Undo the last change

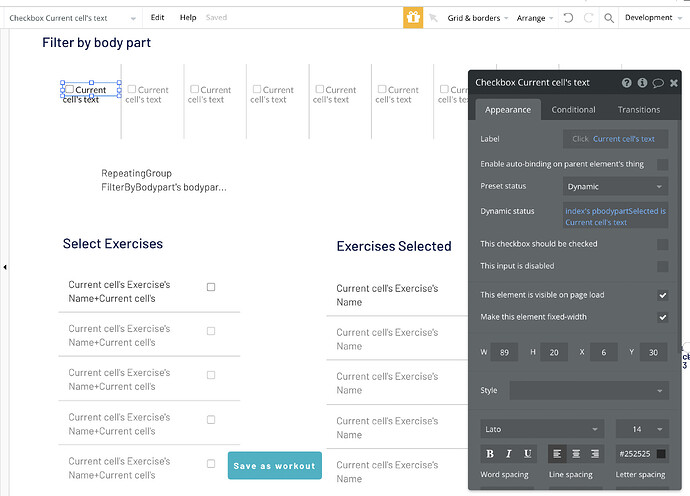(569, 18)
